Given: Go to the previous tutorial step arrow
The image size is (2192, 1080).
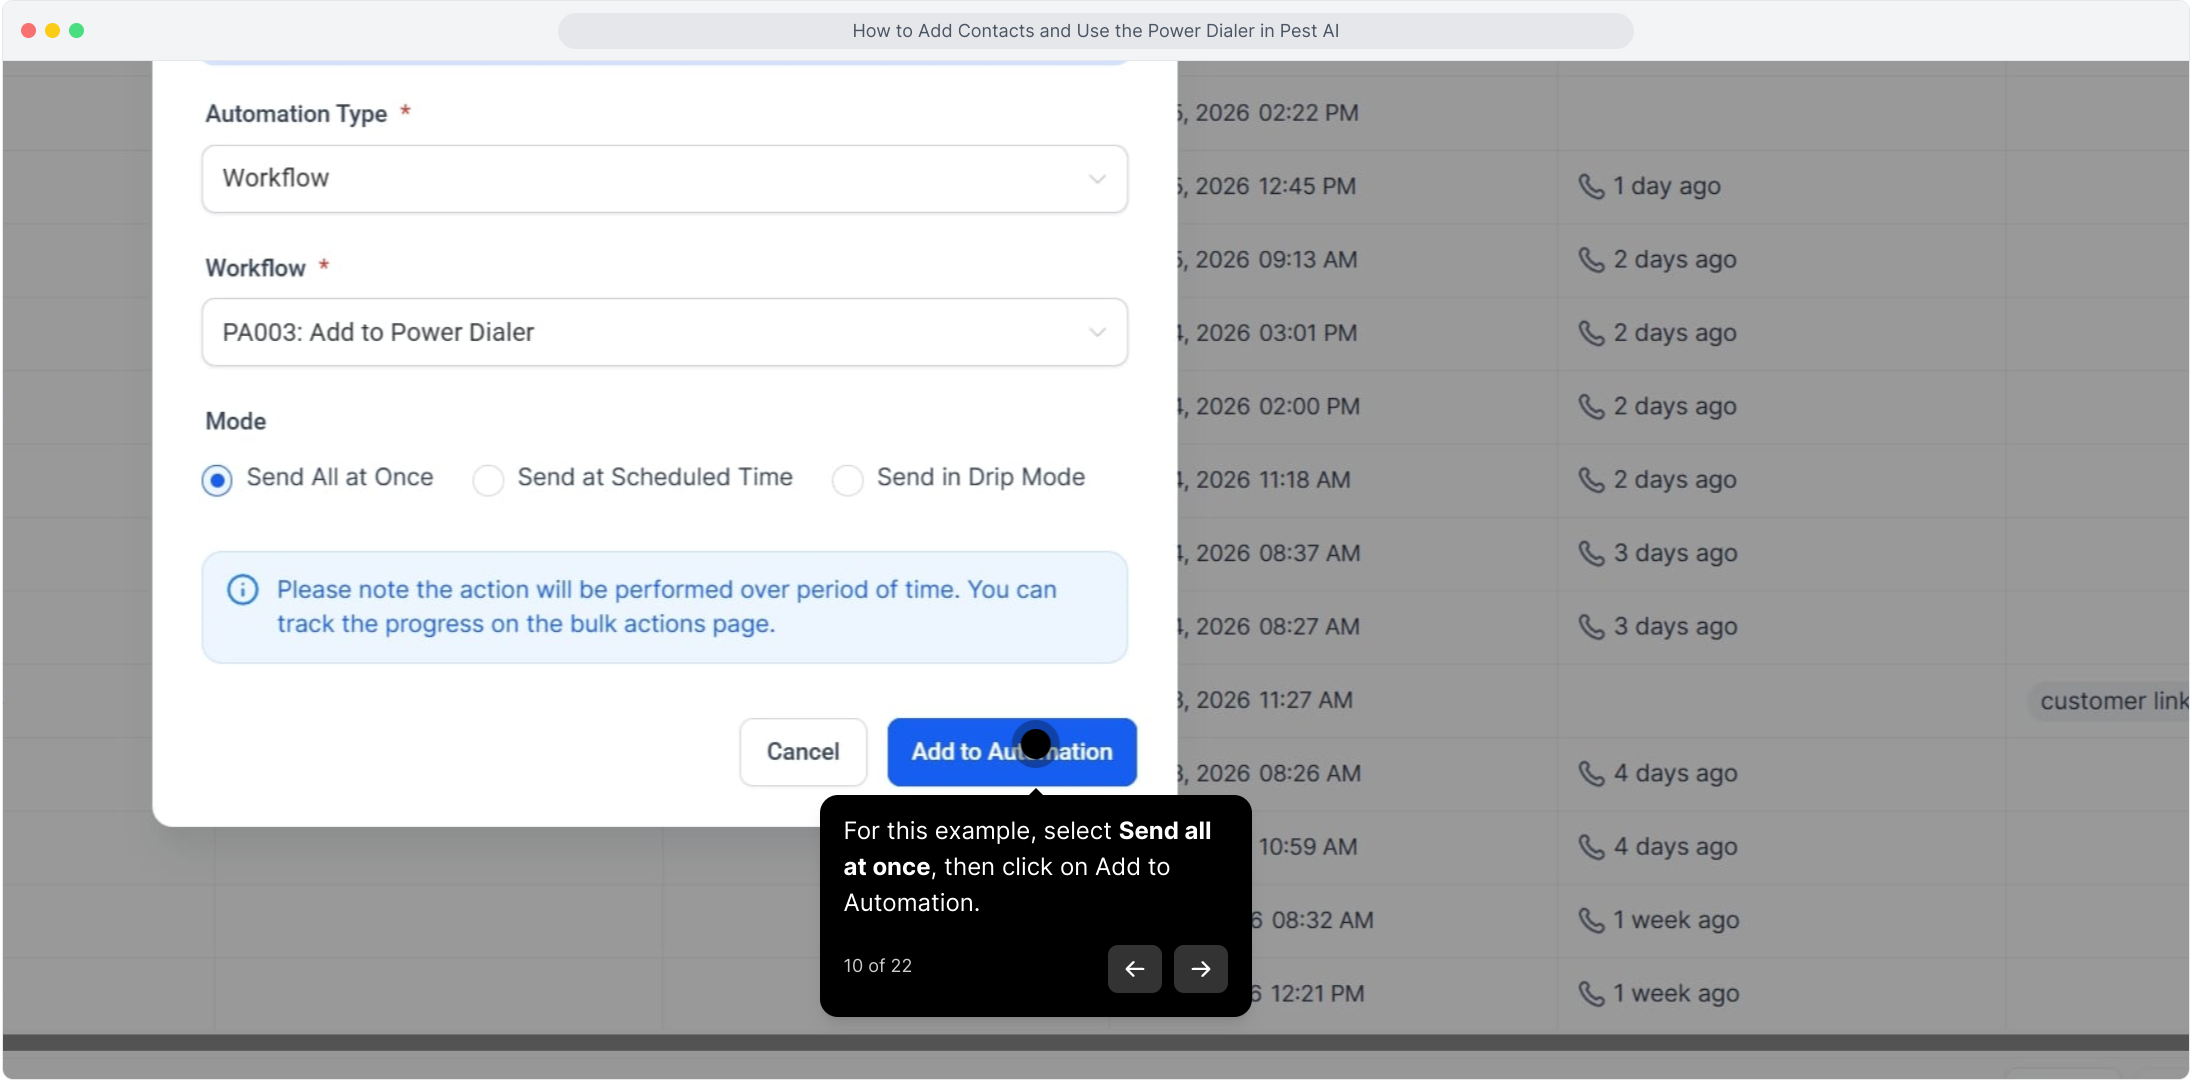Looking at the screenshot, I should [x=1134, y=968].
